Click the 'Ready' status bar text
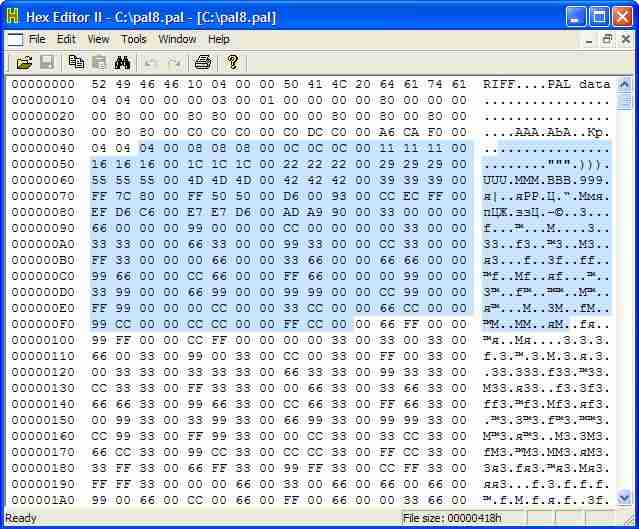This screenshot has height=529, width=639. tap(21, 518)
